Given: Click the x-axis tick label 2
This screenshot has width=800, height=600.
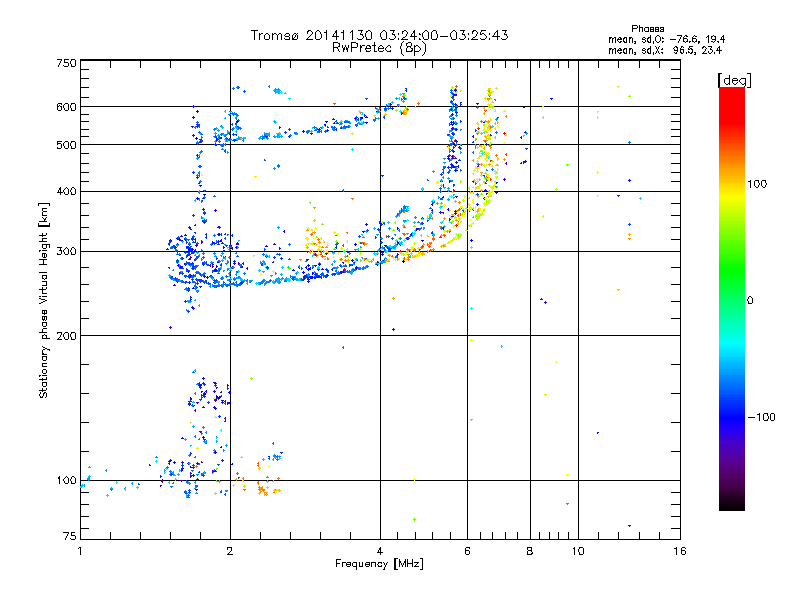Looking at the screenshot, I should click(x=230, y=551).
